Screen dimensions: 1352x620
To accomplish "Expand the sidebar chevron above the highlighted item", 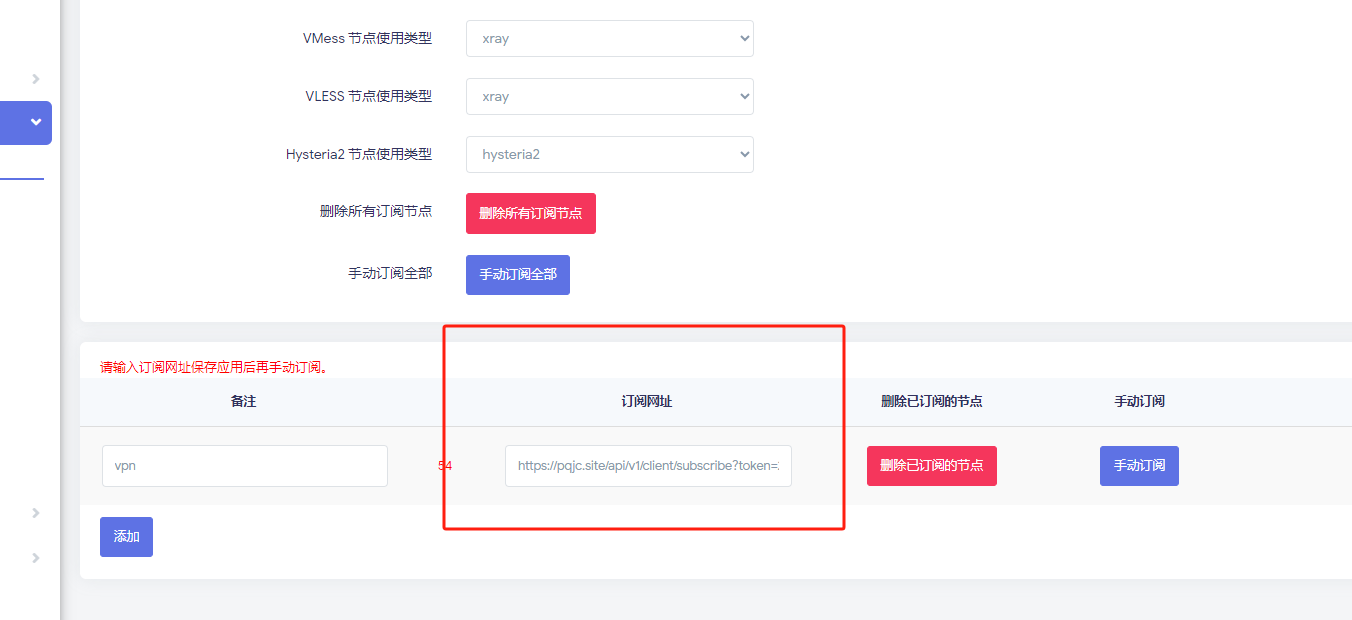I will click(36, 78).
